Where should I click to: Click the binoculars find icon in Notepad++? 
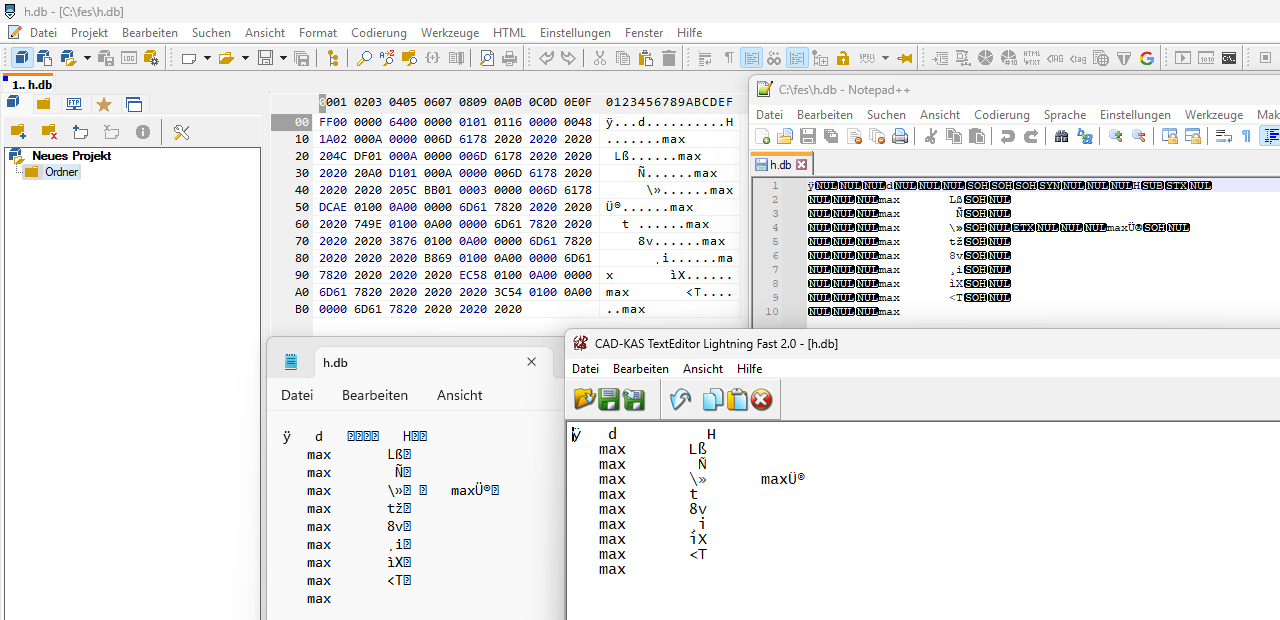1061,136
